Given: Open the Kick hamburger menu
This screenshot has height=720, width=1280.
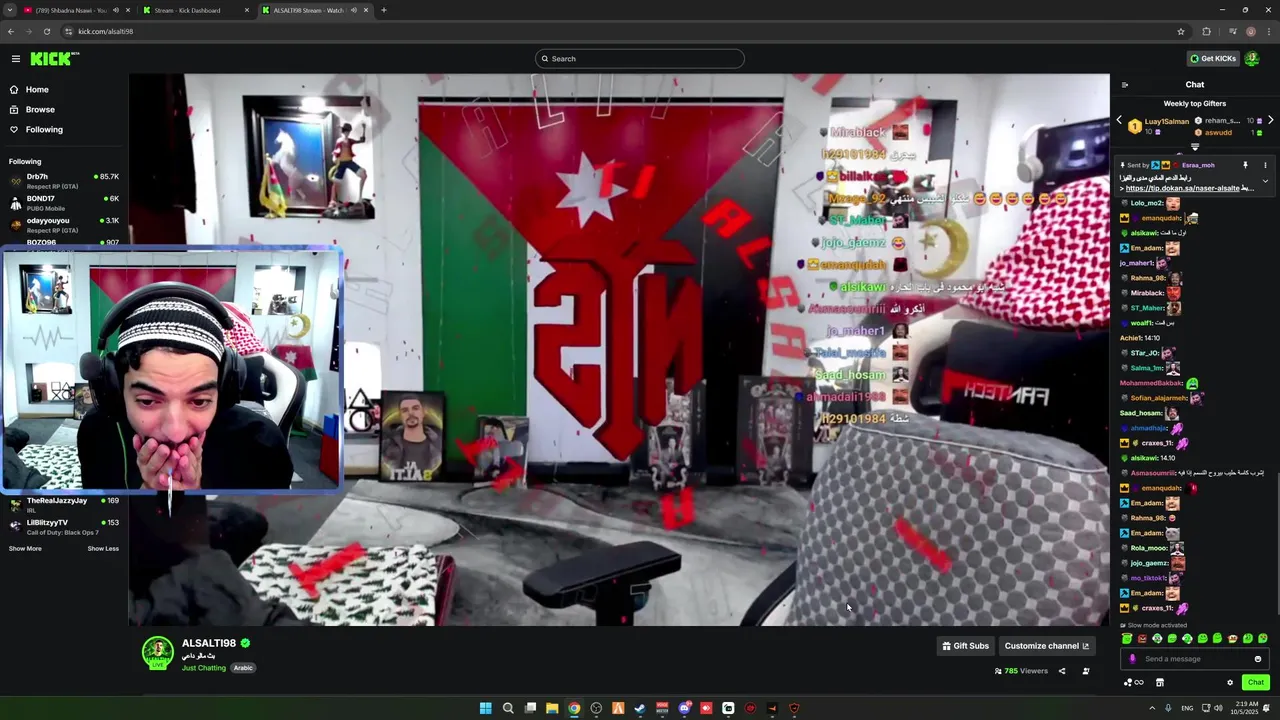Looking at the screenshot, I should point(15,59).
